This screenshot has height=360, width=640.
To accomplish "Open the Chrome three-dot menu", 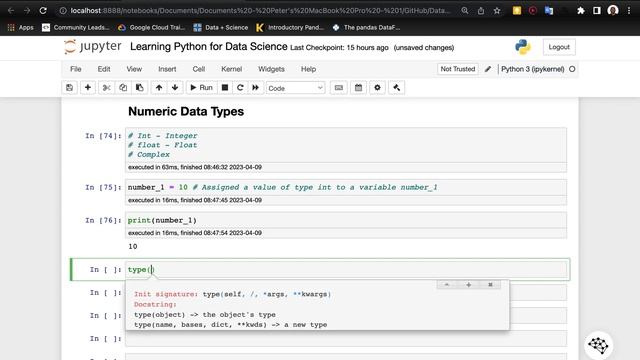I will click(x=629, y=11).
